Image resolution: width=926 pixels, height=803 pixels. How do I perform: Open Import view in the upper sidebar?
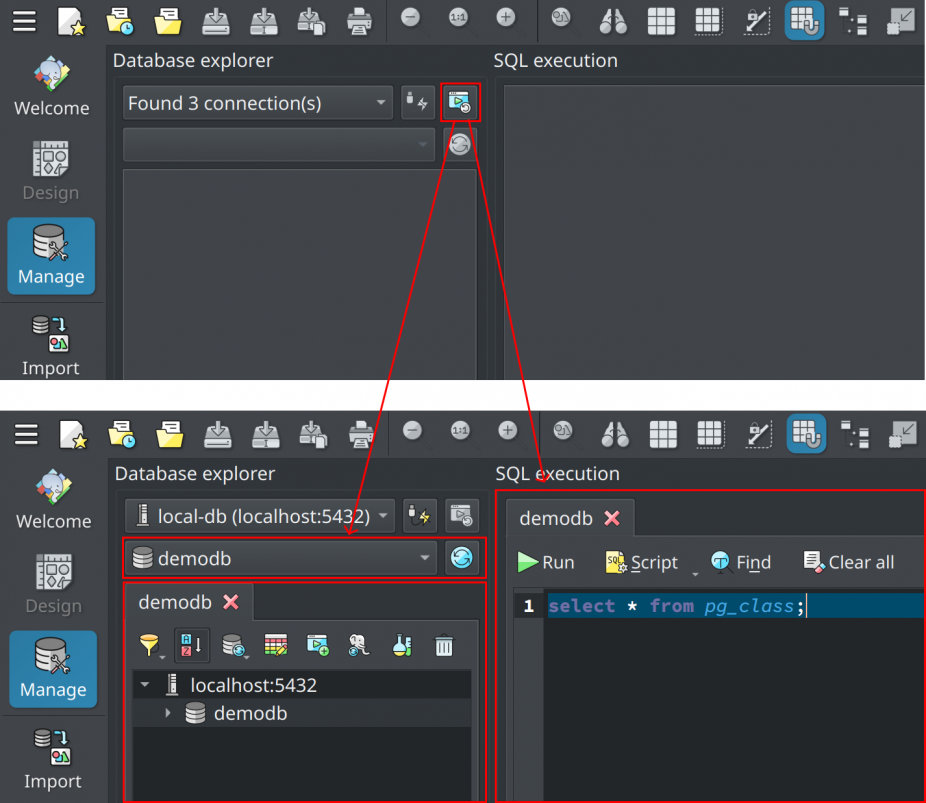tap(51, 345)
